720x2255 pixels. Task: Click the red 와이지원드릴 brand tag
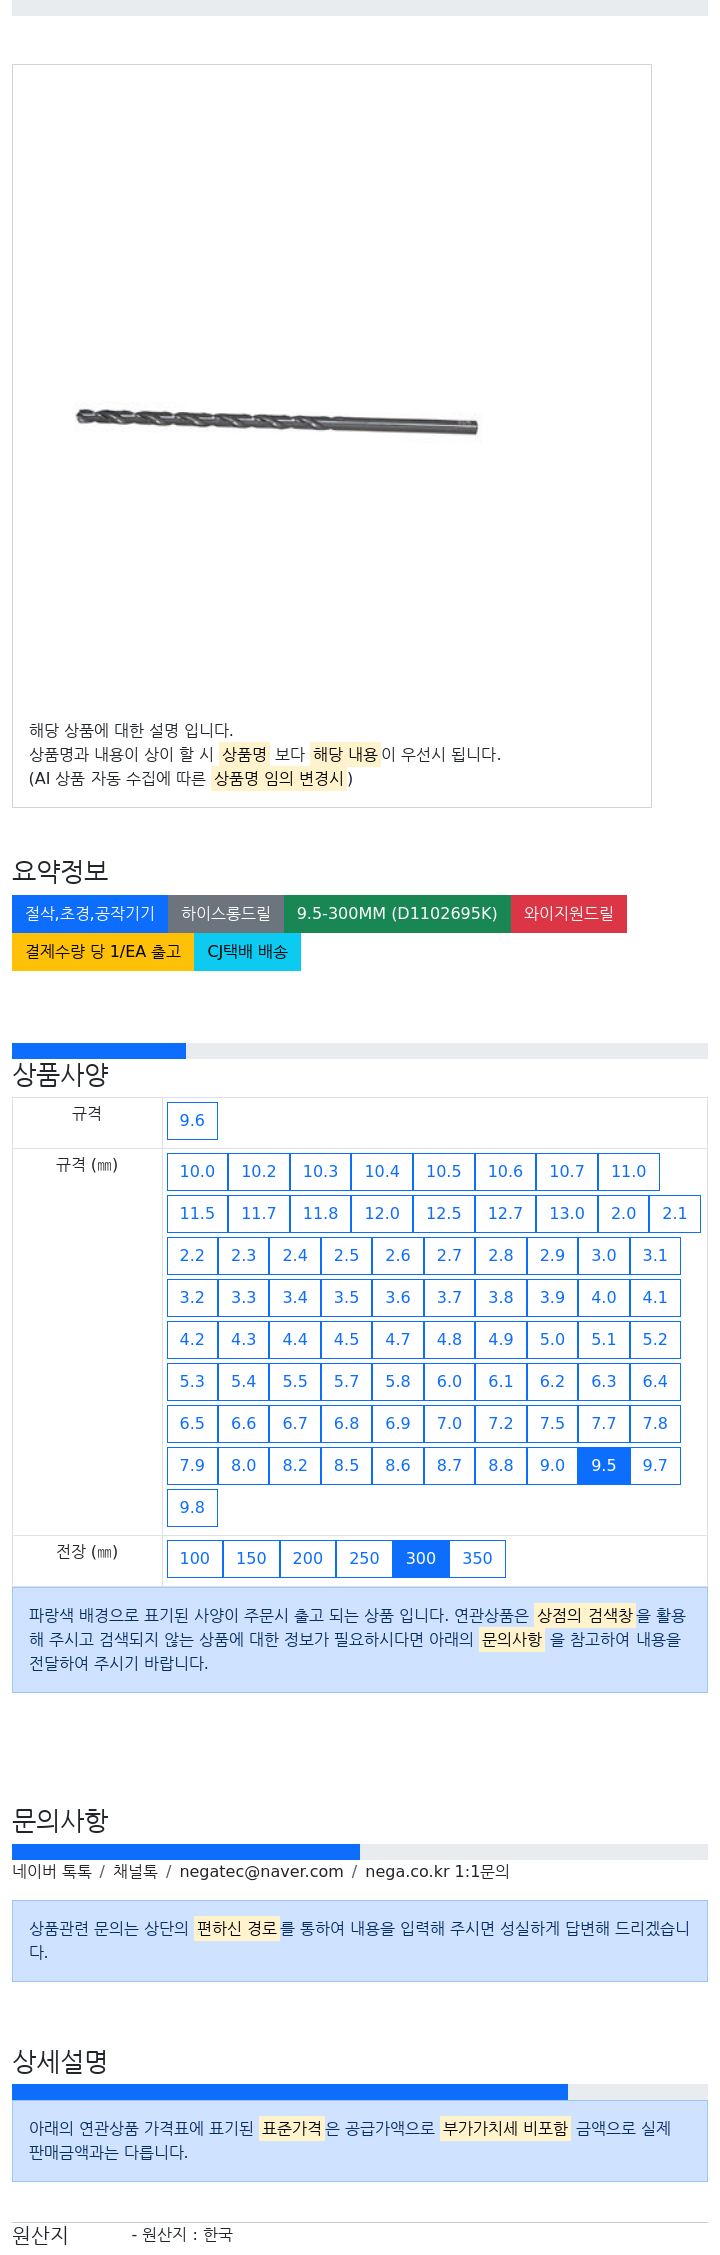569,913
